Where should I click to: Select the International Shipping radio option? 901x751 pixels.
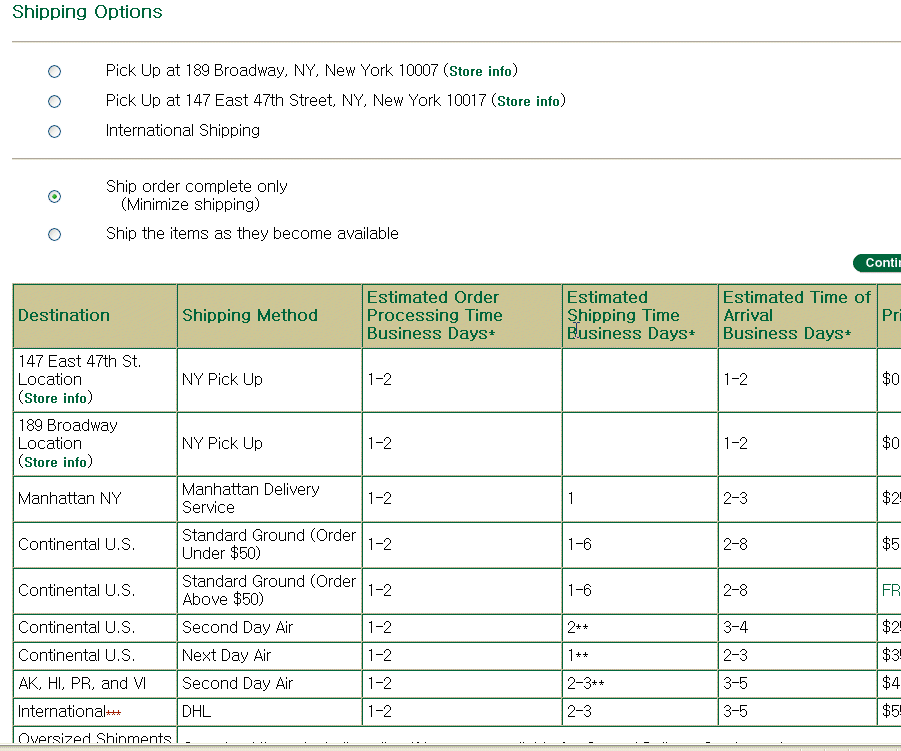point(55,131)
